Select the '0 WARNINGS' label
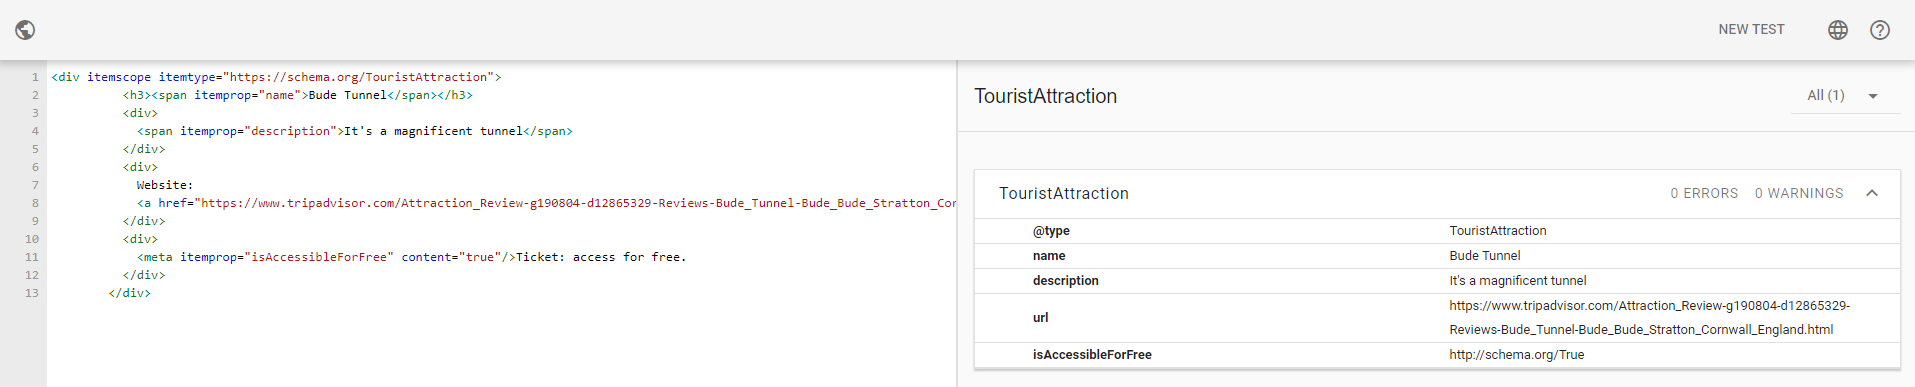The height and width of the screenshot is (387, 1915). coord(1798,193)
